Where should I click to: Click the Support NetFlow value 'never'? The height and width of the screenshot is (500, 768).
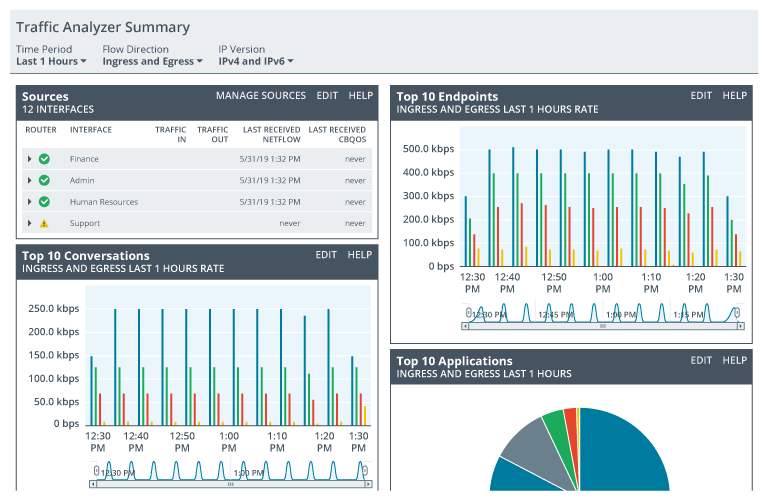290,223
